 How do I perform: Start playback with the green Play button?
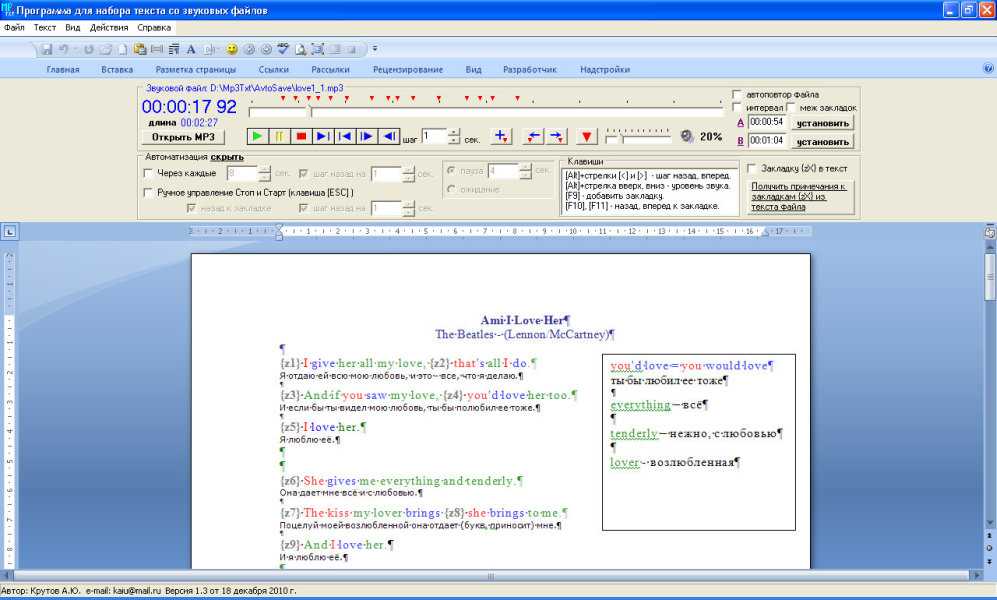click(257, 136)
